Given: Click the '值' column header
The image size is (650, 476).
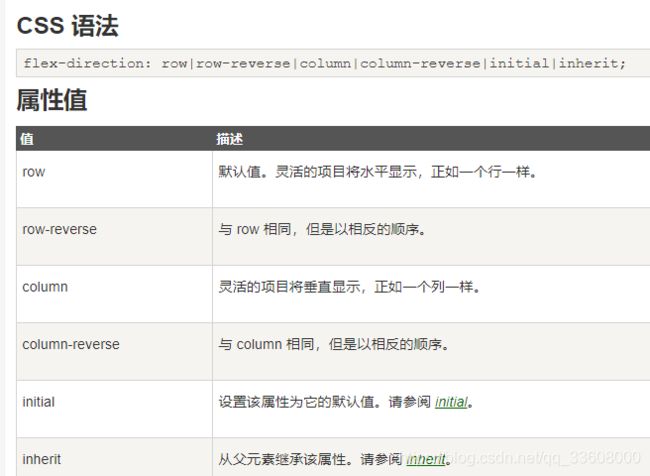Looking at the screenshot, I should point(27,138).
